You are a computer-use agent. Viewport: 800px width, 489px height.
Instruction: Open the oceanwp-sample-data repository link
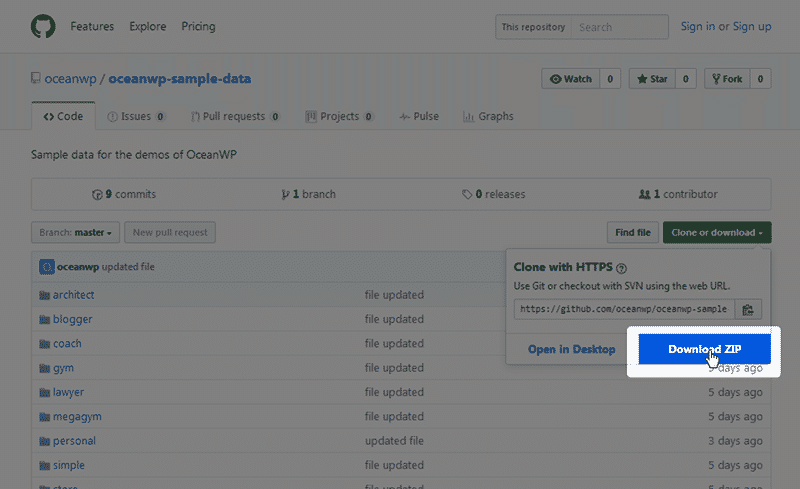[x=180, y=79]
